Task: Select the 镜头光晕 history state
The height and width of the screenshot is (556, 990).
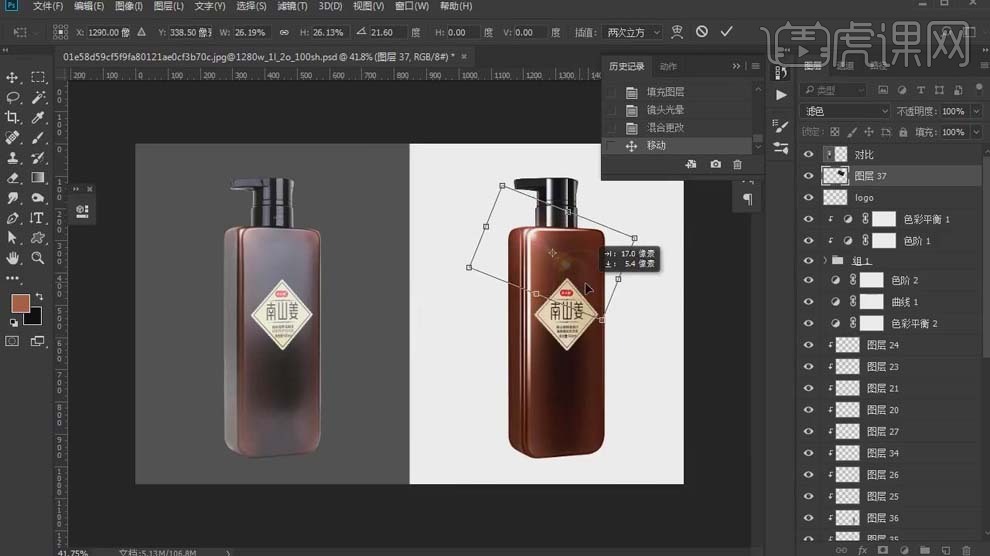Action: 666,110
